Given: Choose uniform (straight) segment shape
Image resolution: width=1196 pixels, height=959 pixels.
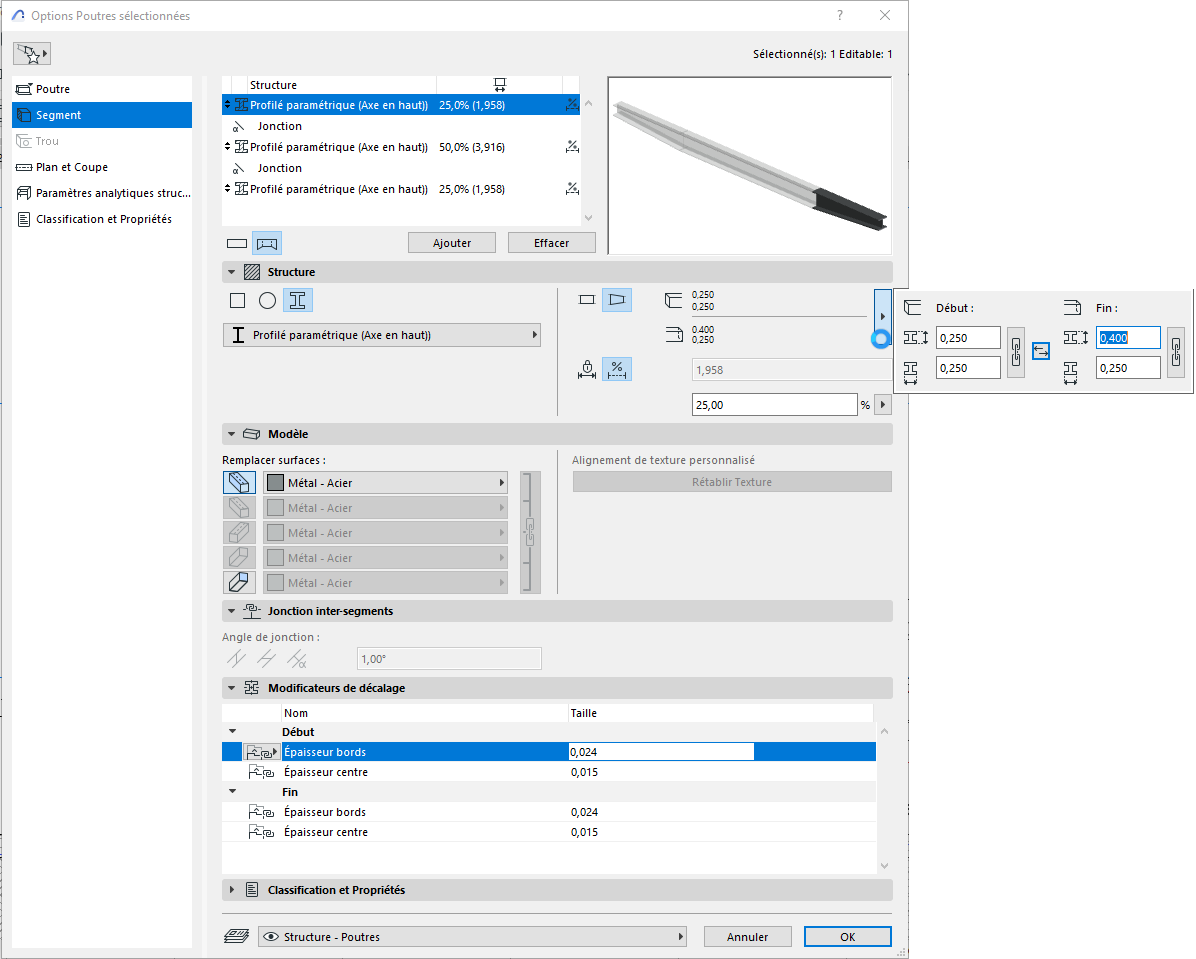Looking at the screenshot, I should pyautogui.click(x=587, y=300).
